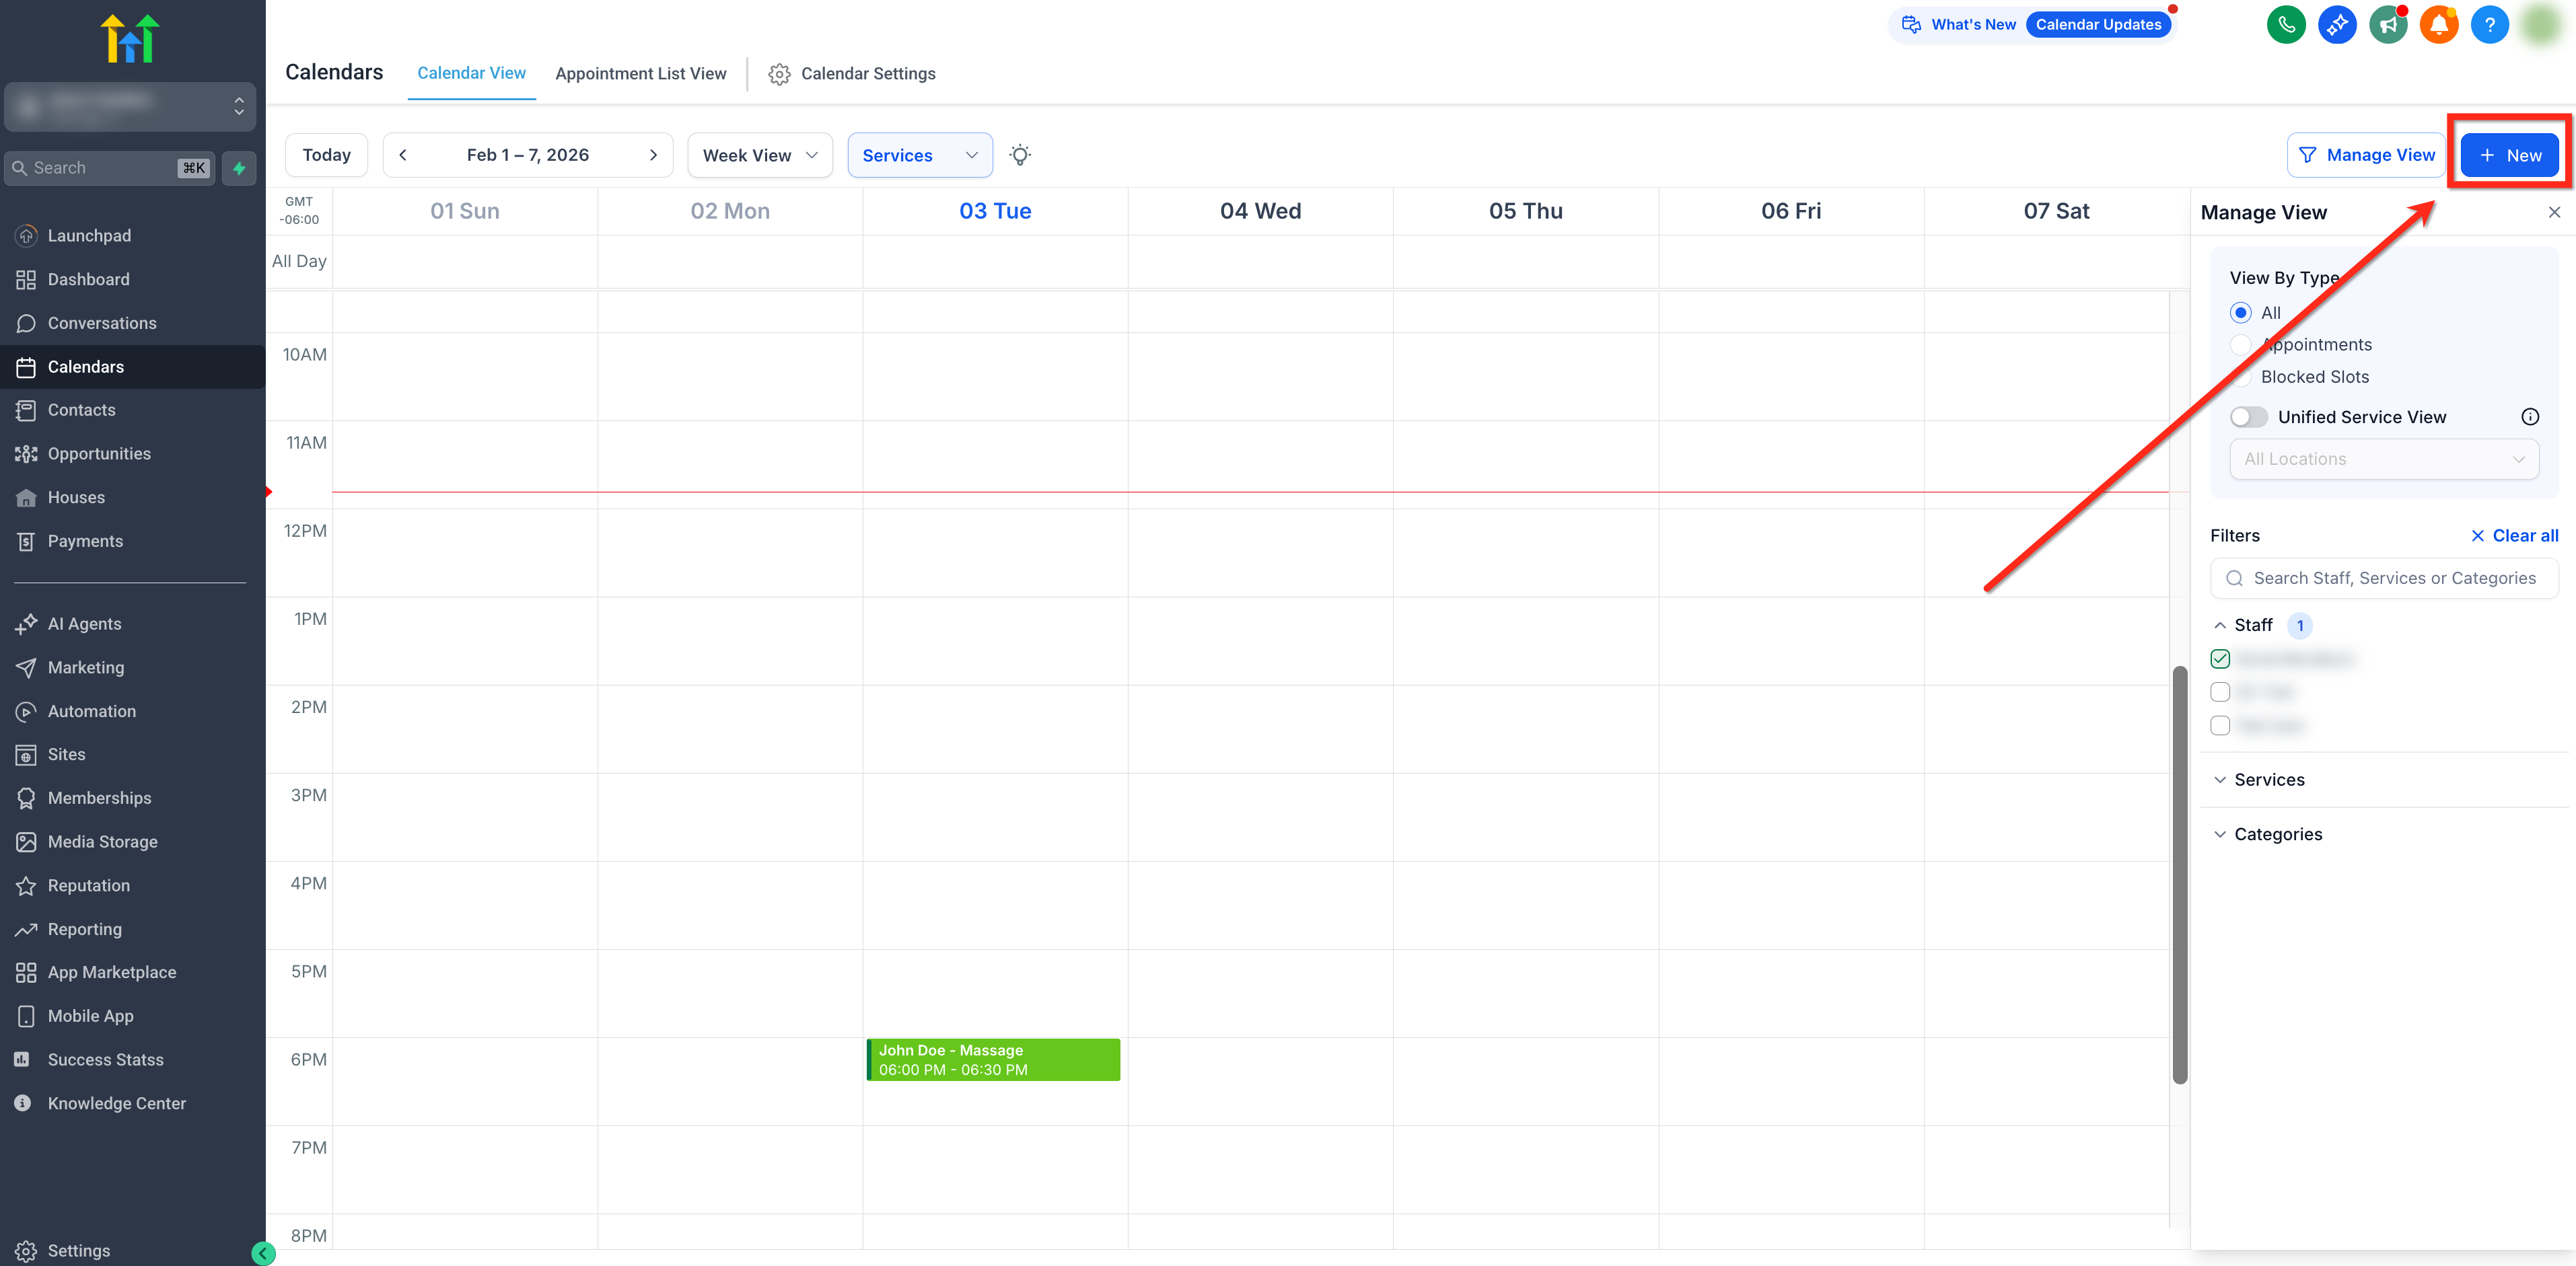Open the Week View dropdown

tap(760, 155)
